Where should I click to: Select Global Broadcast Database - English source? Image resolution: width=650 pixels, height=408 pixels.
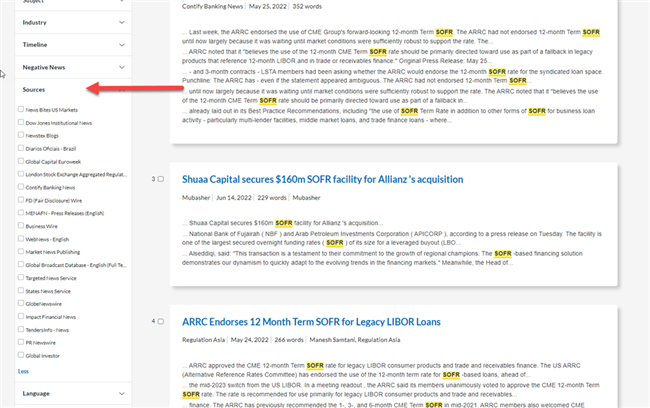(x=21, y=264)
